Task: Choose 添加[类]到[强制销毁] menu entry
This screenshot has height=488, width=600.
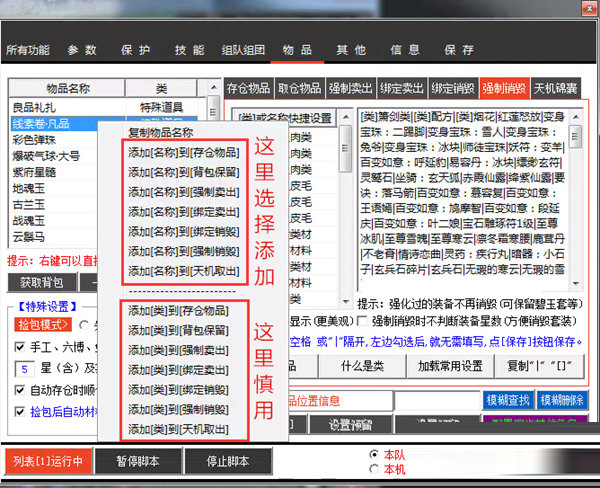Action: [178, 410]
